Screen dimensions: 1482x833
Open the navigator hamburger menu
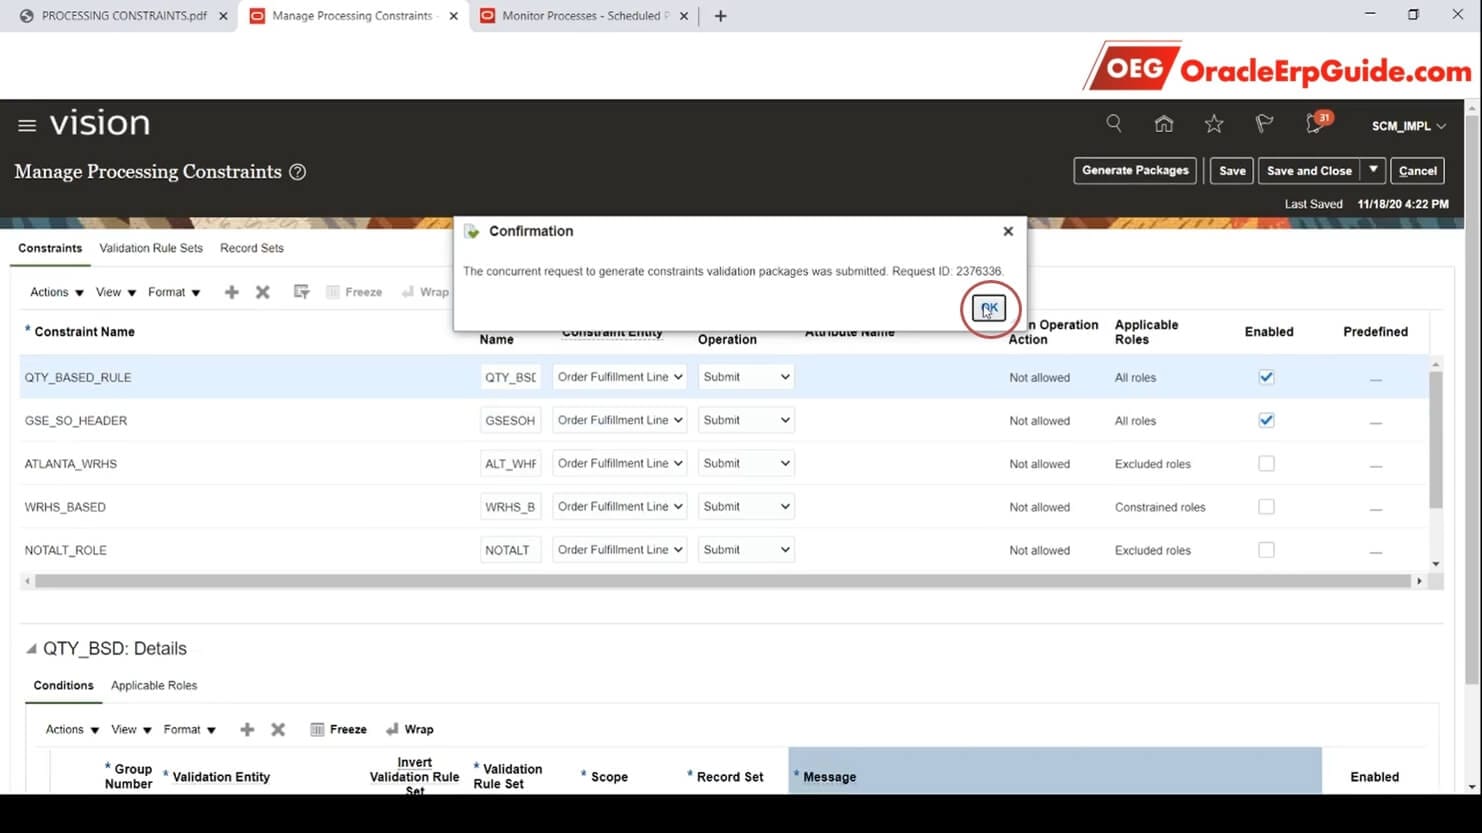point(27,125)
